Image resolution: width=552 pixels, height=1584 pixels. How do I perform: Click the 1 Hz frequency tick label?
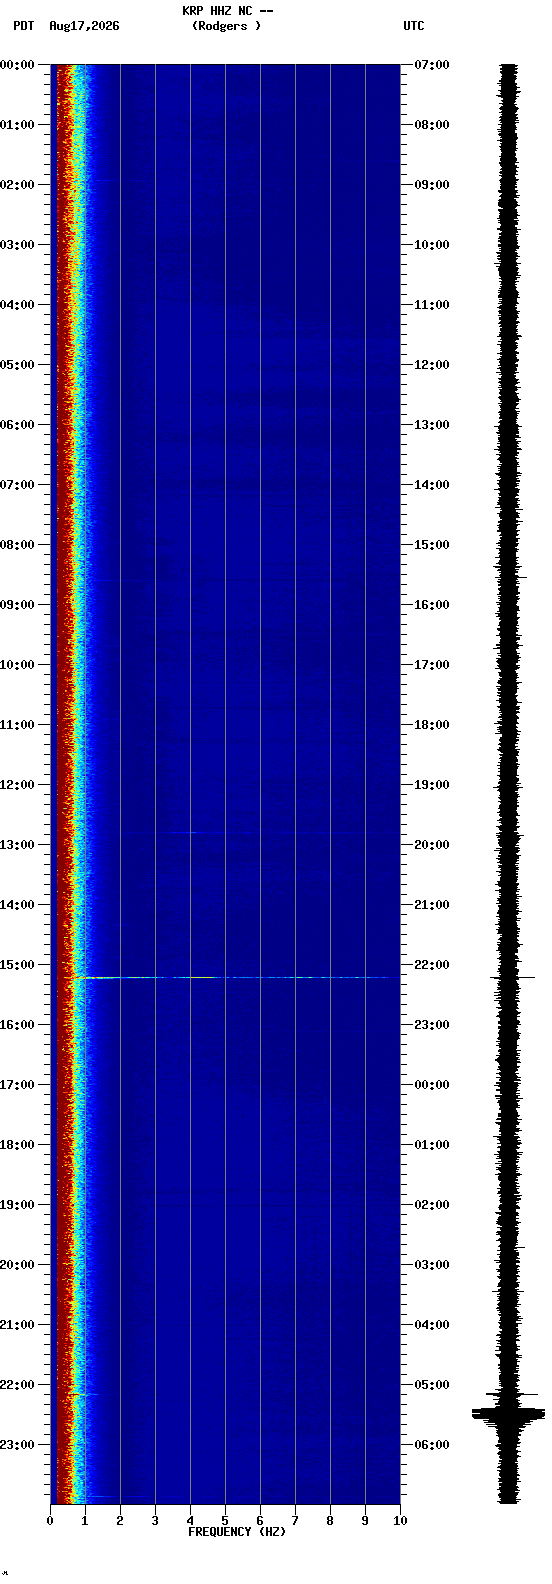pos(85,1521)
